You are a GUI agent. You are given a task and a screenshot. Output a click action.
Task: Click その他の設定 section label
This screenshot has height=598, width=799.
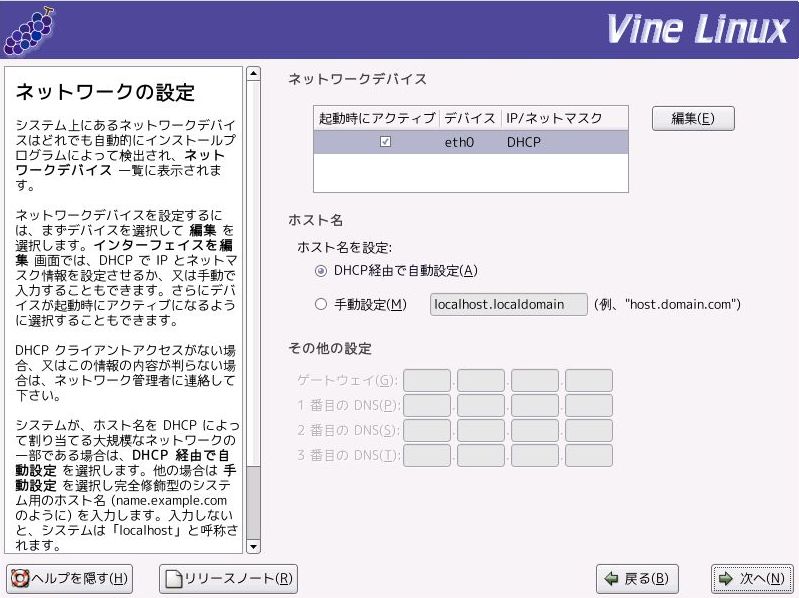(x=330, y=348)
